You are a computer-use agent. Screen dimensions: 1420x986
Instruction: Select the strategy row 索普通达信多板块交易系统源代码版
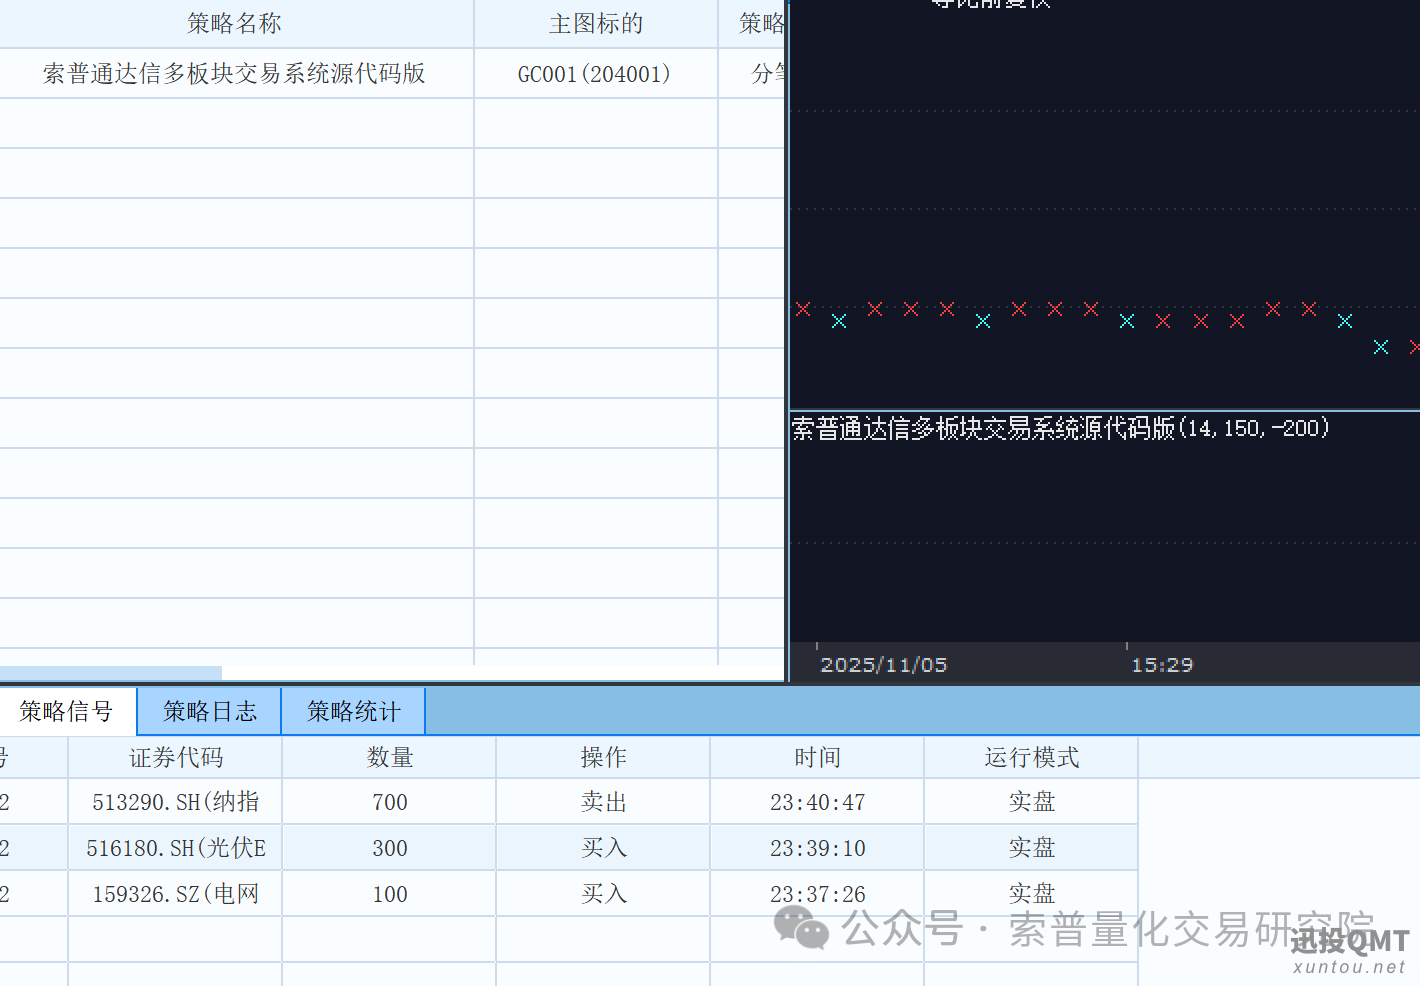(234, 73)
